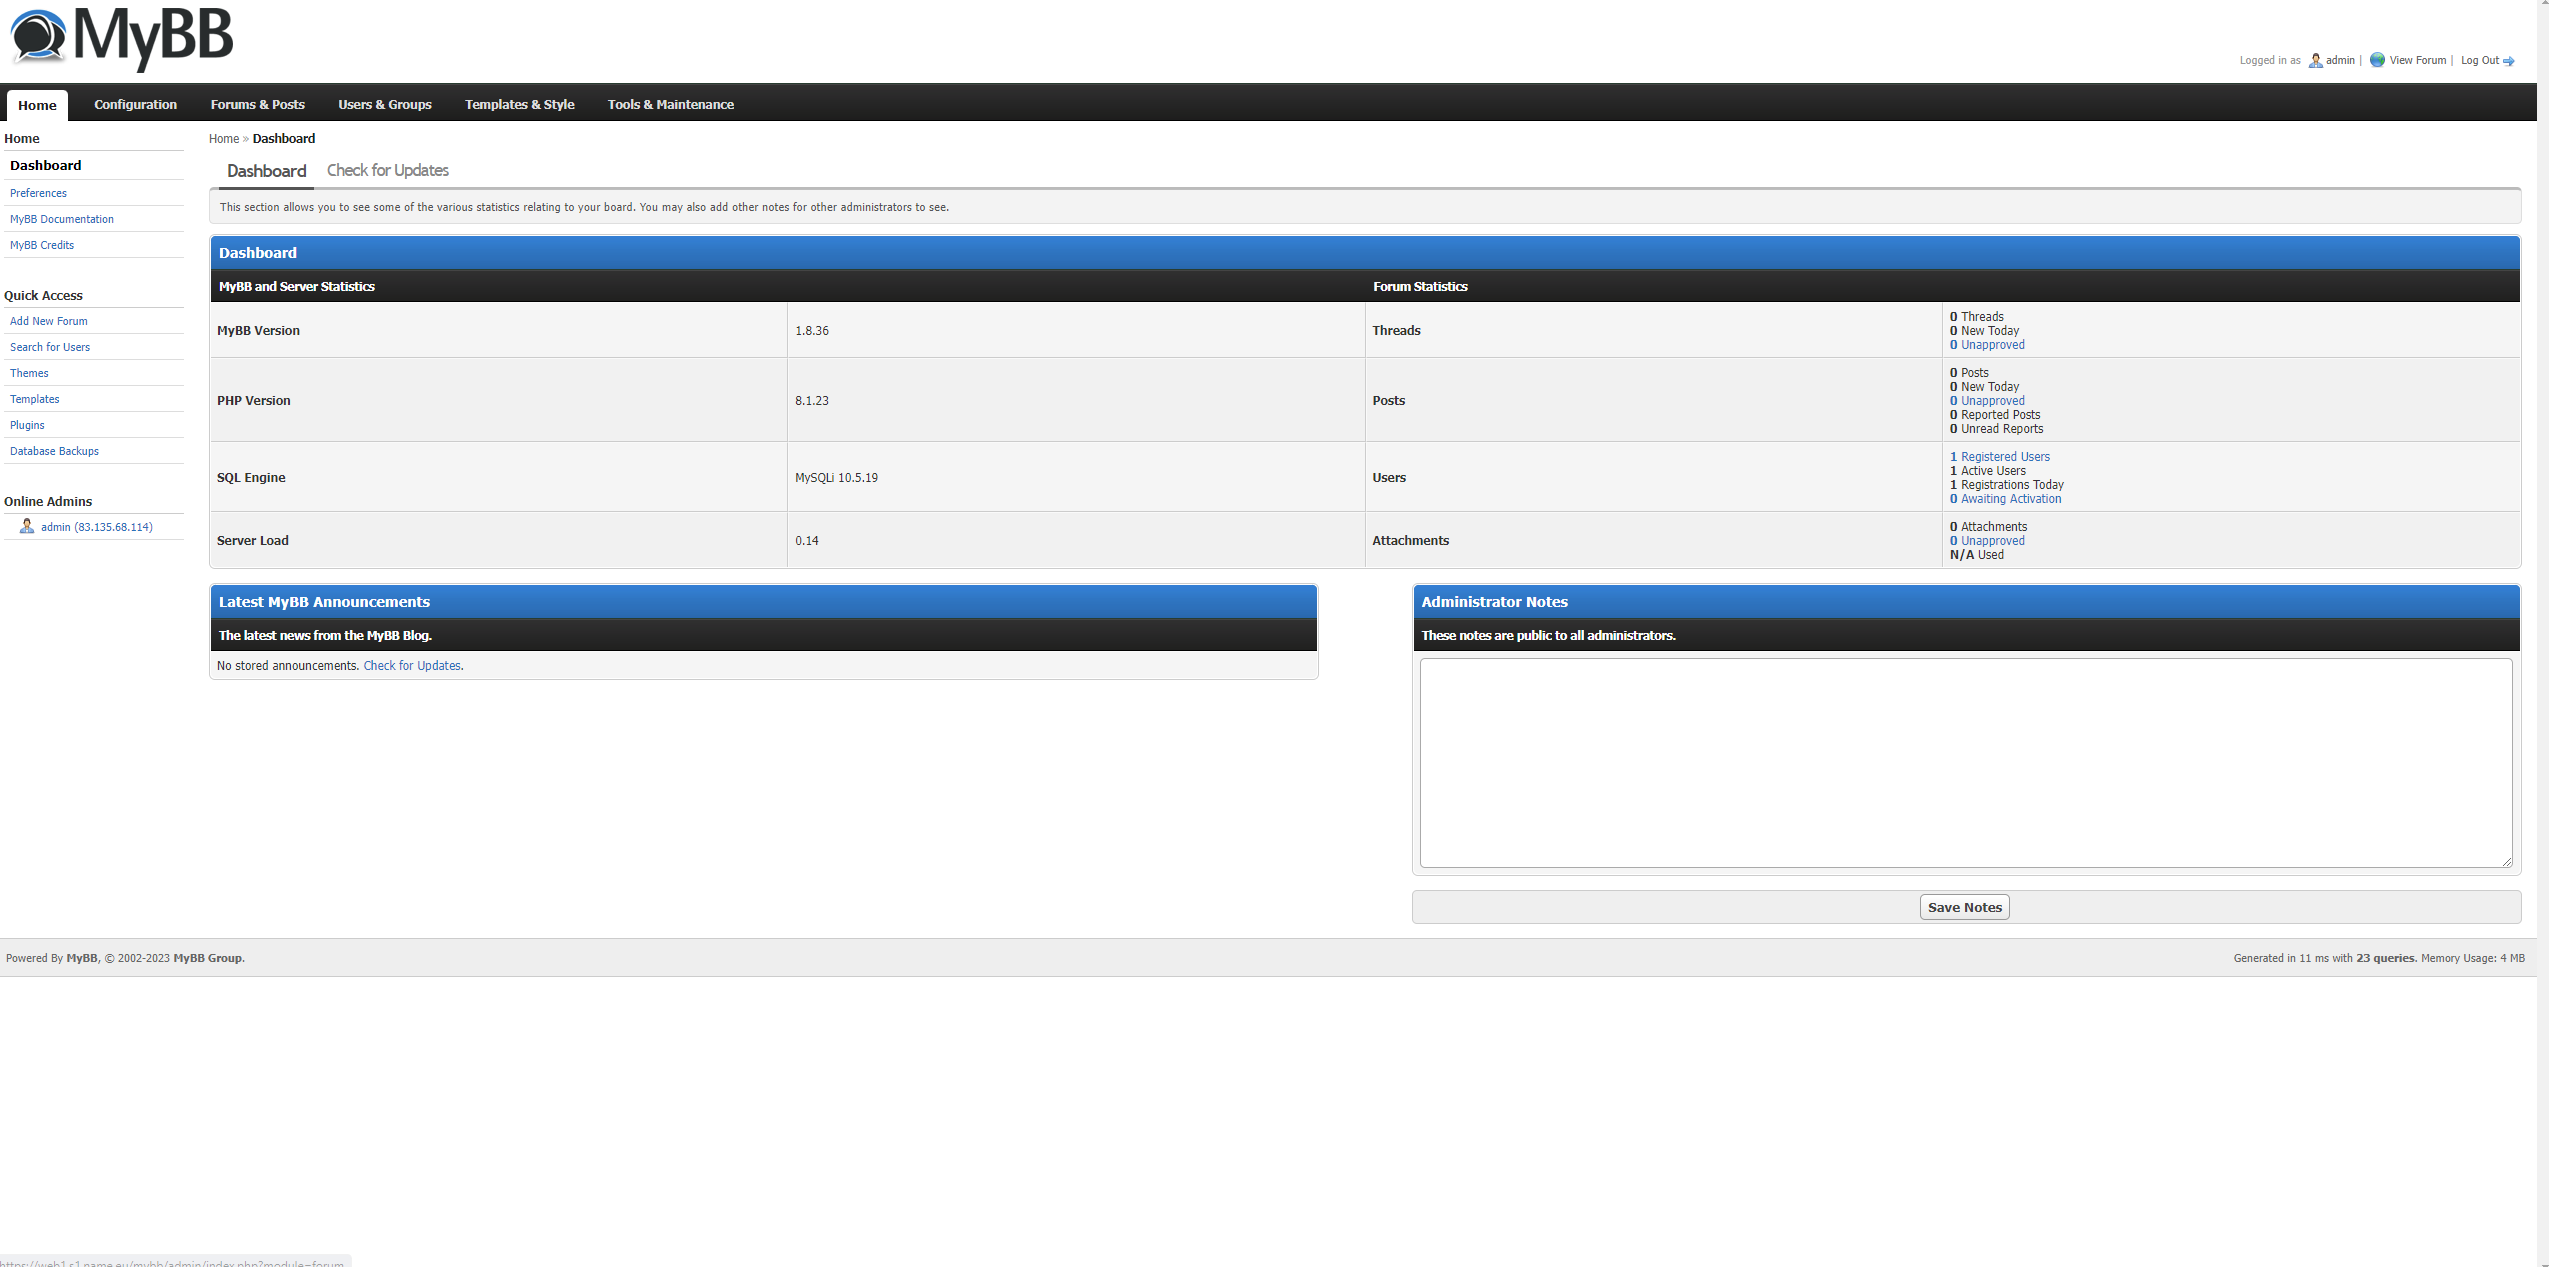Click the MyBB logo
2549x1267 pixels.
pyautogui.click(x=121, y=38)
